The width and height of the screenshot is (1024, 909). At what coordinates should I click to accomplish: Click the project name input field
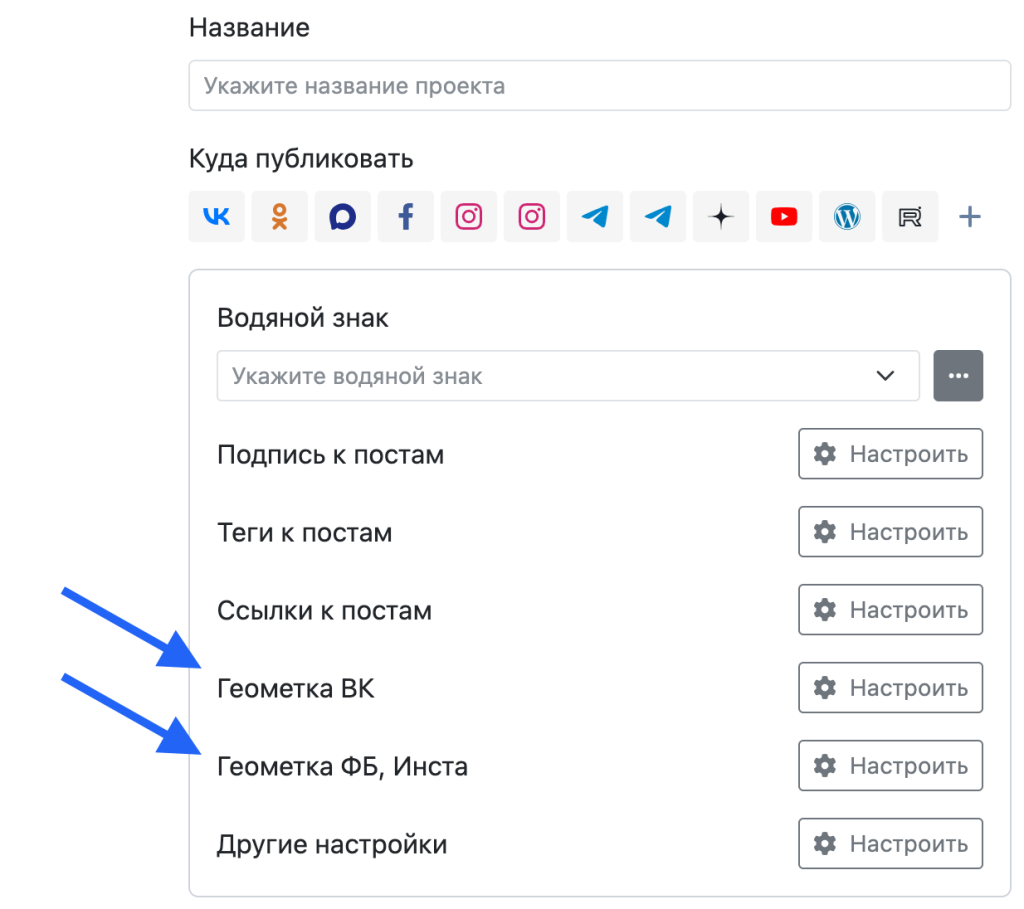[x=599, y=86]
